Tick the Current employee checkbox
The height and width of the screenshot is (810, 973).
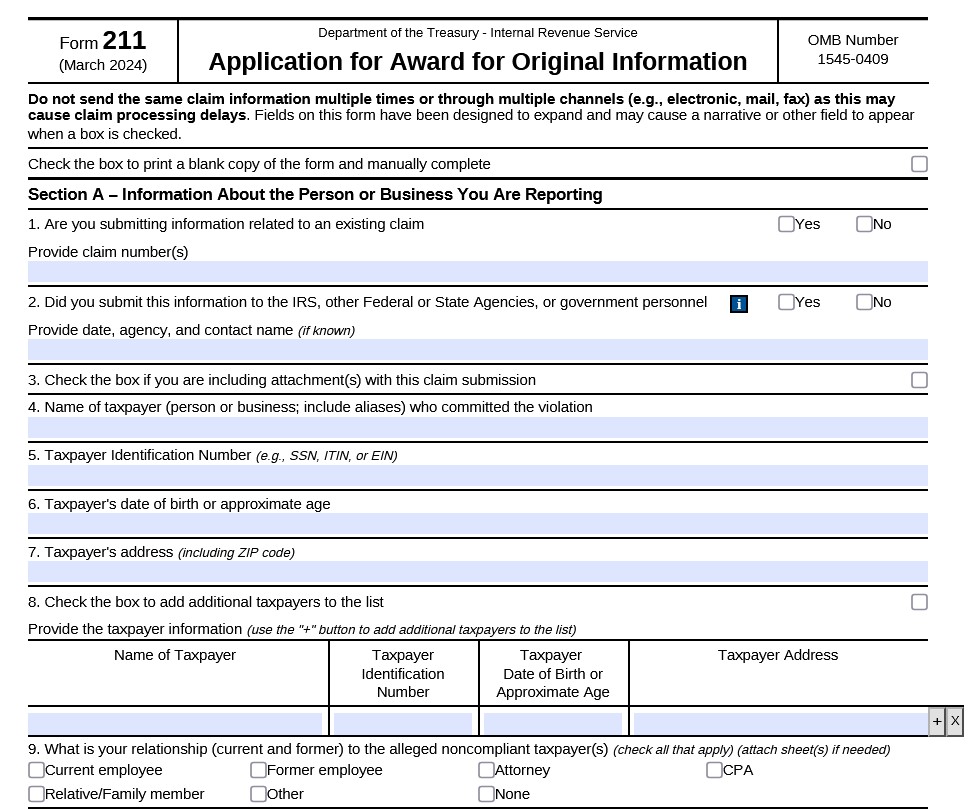click(x=37, y=770)
